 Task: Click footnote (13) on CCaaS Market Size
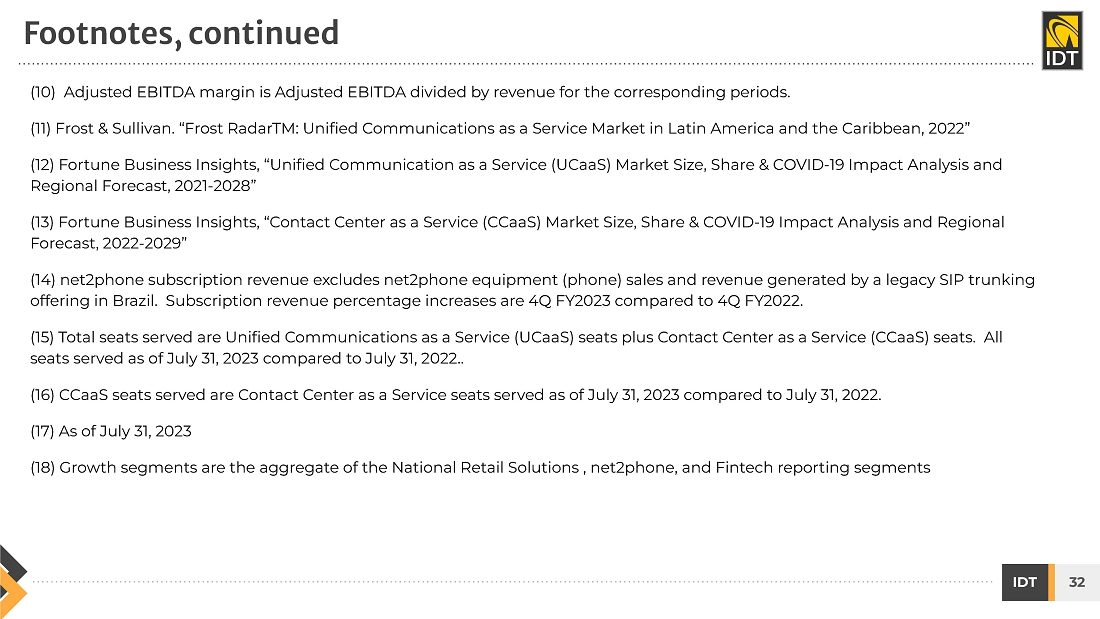(x=517, y=222)
